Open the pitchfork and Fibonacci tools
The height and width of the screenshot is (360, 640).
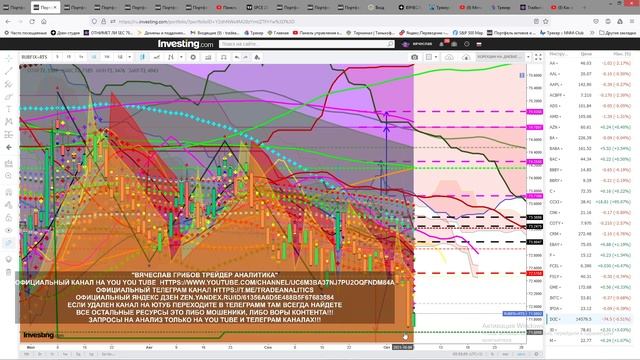(x=9, y=84)
